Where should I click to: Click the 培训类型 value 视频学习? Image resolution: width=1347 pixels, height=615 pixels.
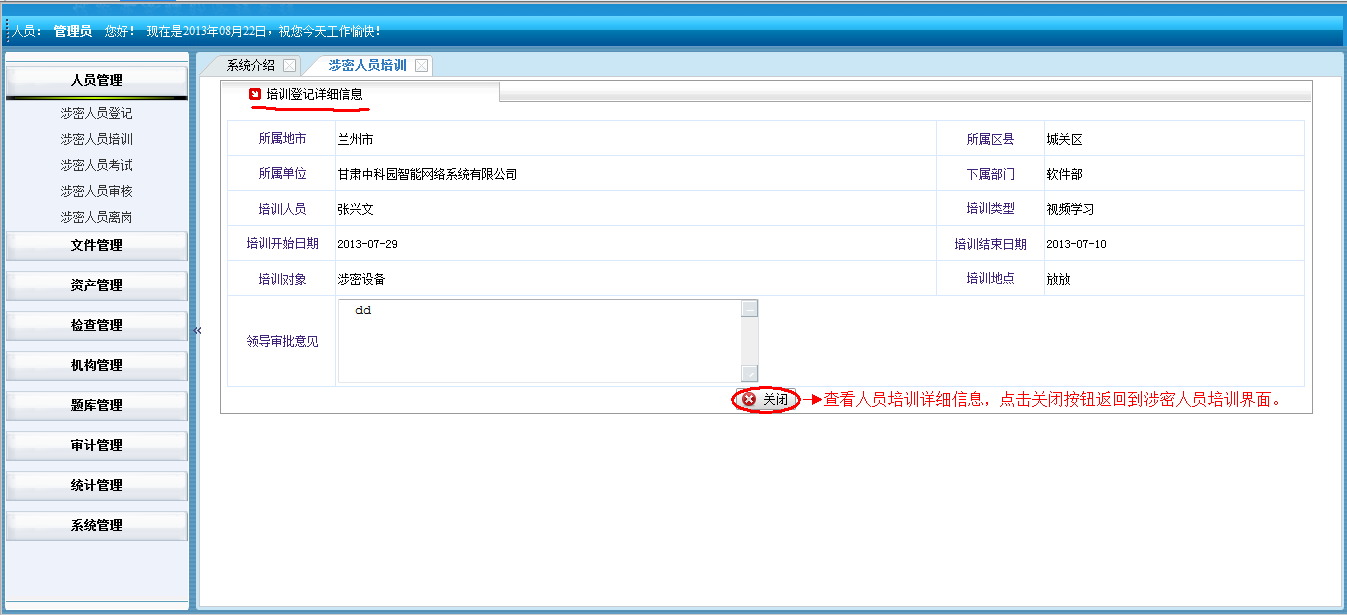coord(1071,209)
